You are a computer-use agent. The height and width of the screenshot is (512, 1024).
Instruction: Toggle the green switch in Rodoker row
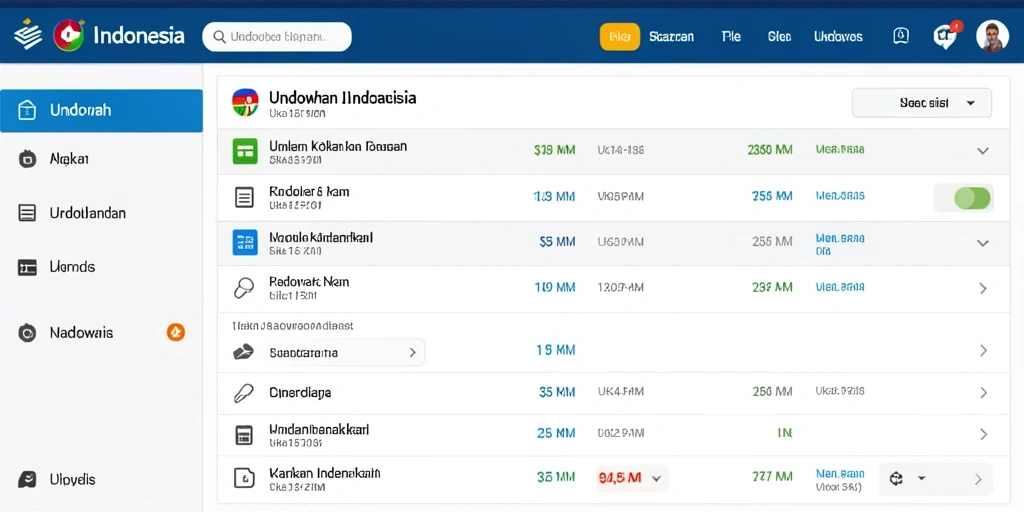[972, 198]
